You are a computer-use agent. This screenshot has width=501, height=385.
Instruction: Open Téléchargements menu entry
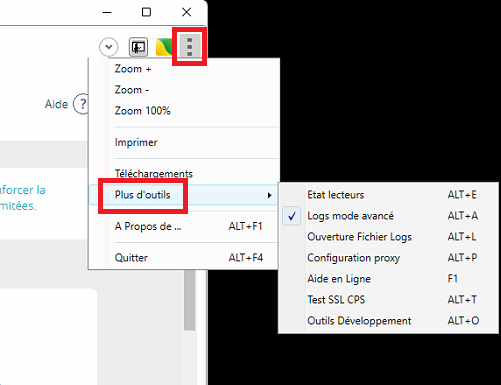[x=184, y=174]
